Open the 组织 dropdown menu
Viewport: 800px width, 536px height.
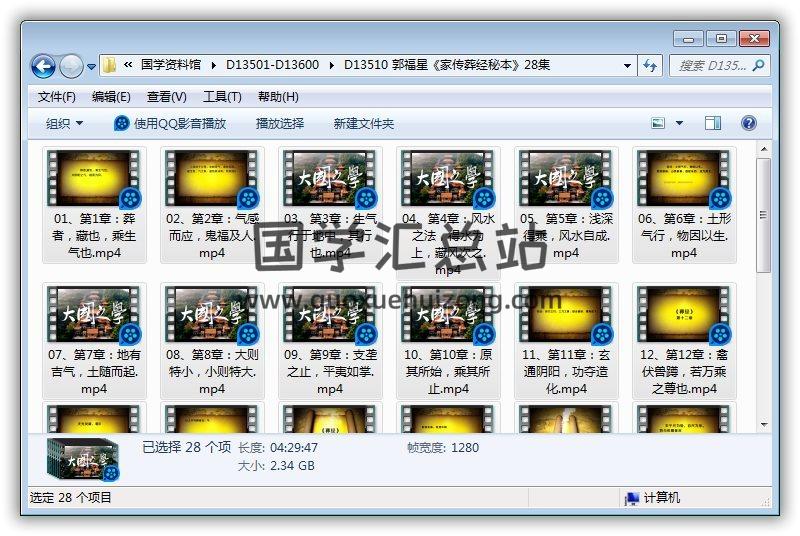point(64,123)
